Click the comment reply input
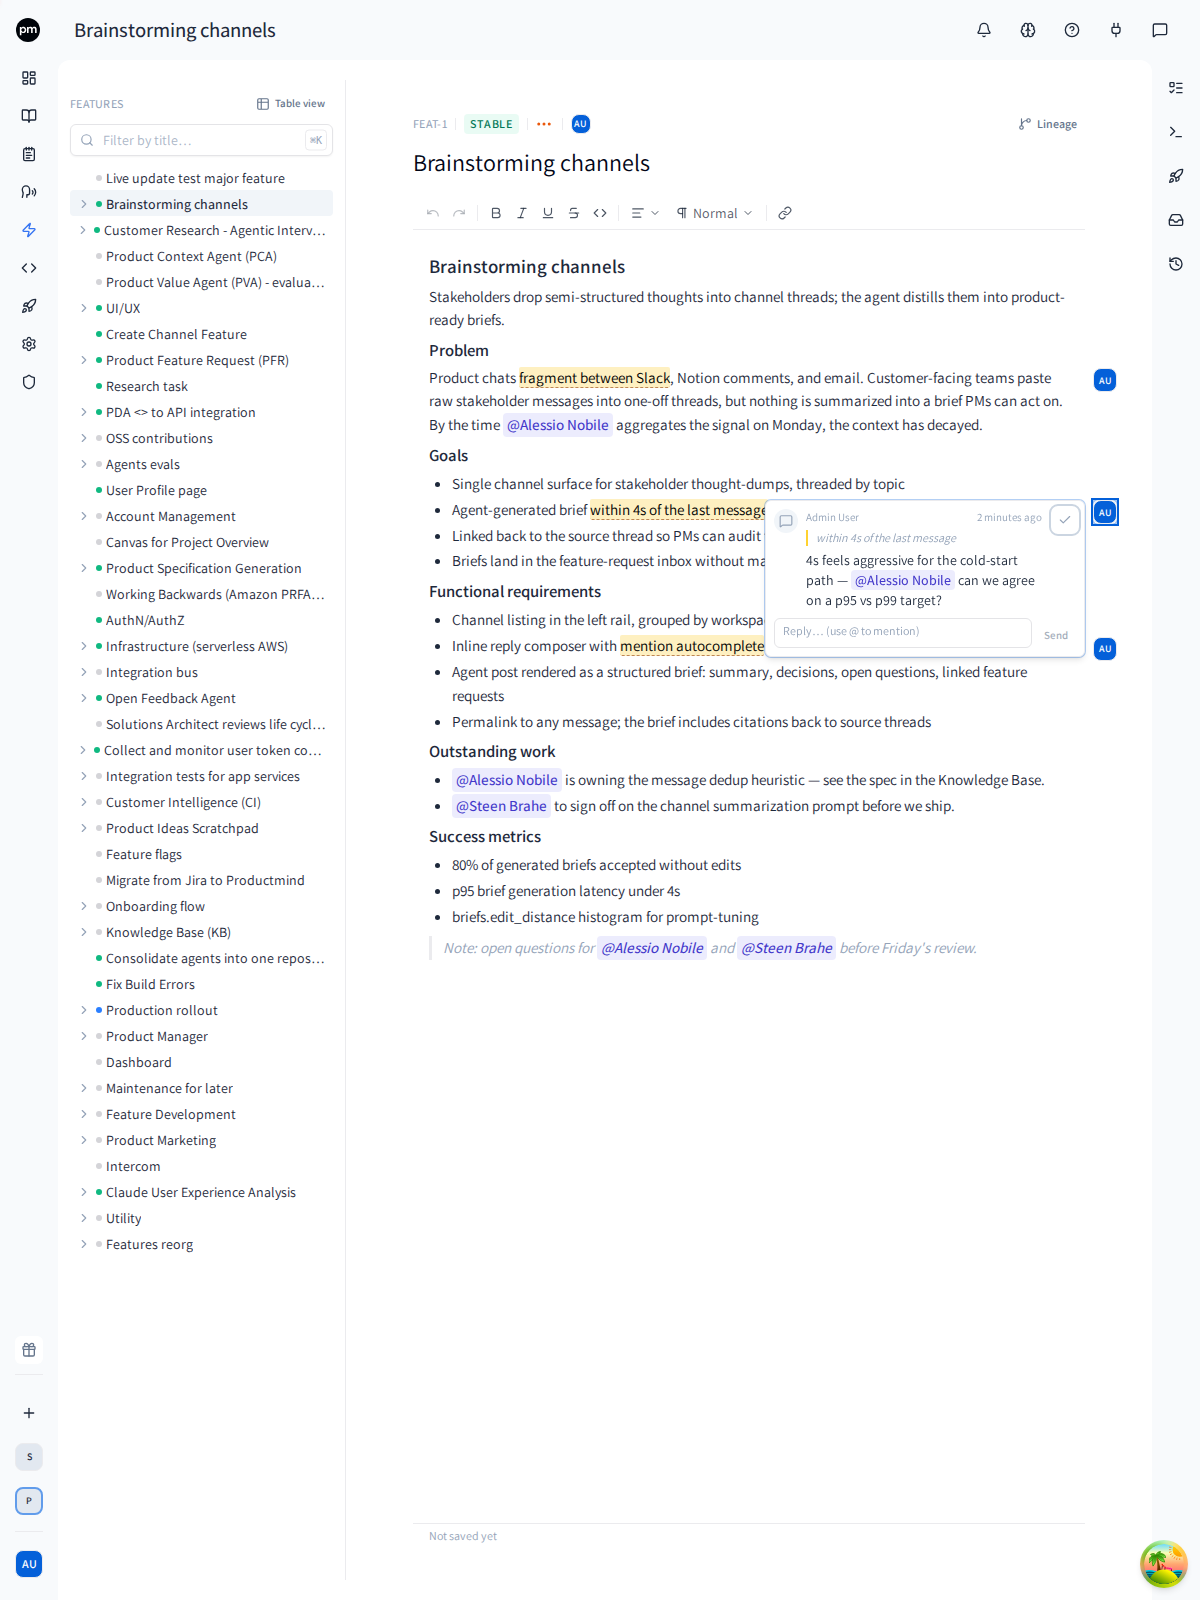 [x=903, y=632]
